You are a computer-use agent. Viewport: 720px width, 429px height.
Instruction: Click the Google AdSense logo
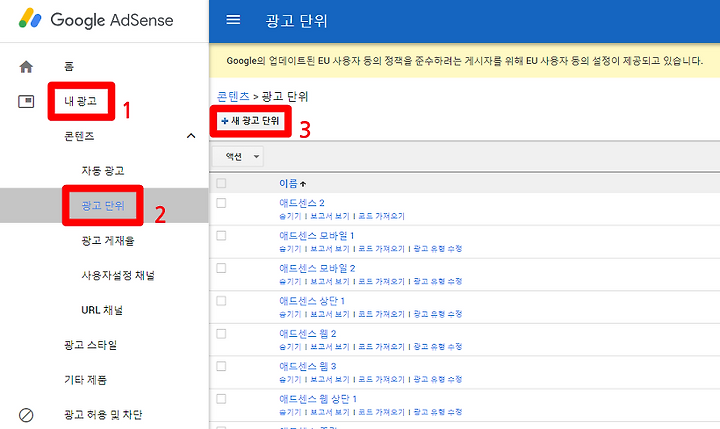tap(96, 20)
